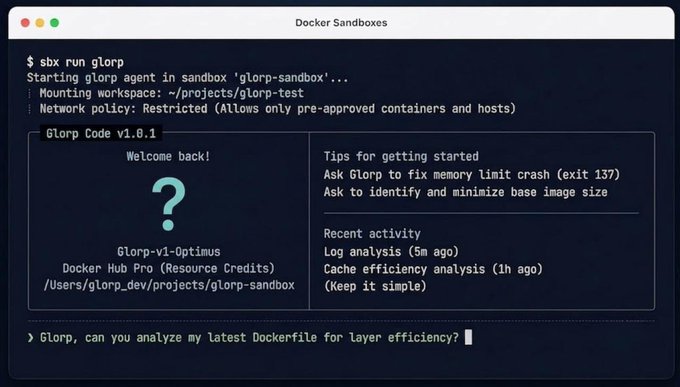Click the 'fix memory limit crash (exit 137)' tip

point(472,174)
